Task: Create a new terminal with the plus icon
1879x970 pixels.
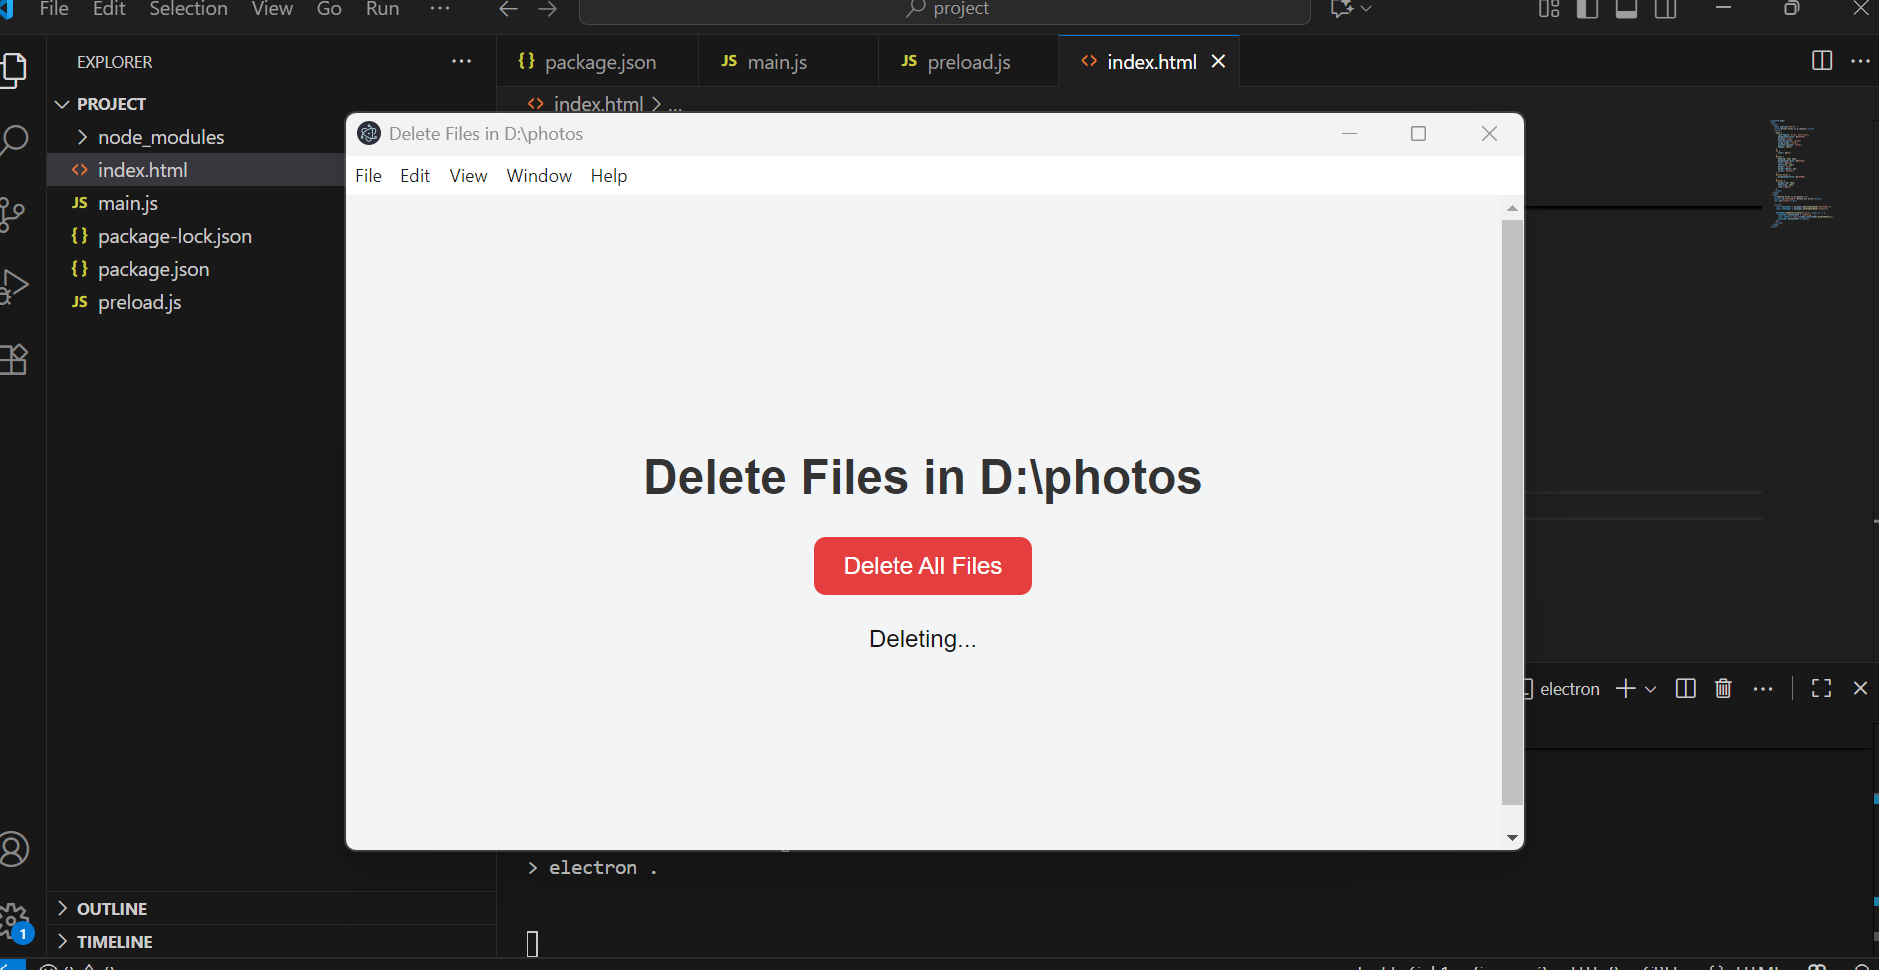Action: [x=1624, y=688]
